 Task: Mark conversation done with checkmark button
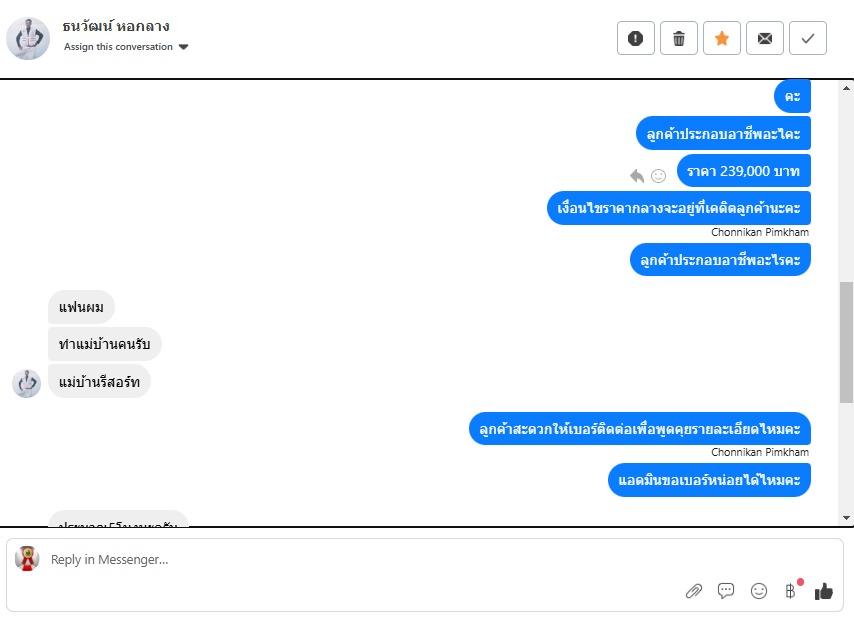pos(808,38)
